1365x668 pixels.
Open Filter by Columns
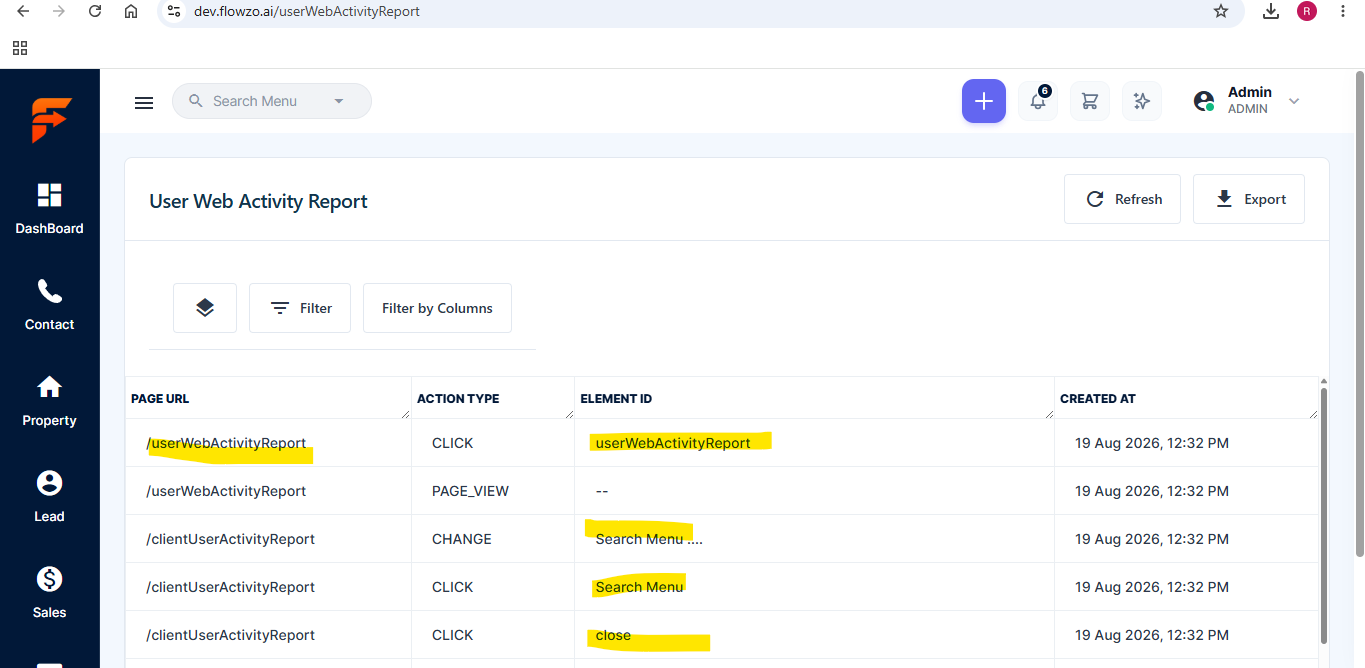[x=437, y=308]
